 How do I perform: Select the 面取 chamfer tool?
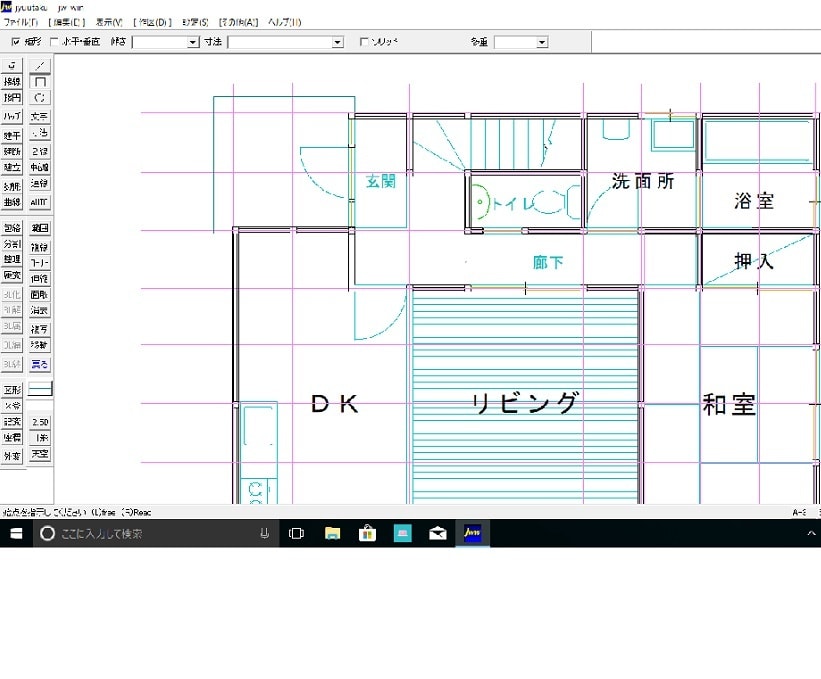pyautogui.click(x=40, y=295)
